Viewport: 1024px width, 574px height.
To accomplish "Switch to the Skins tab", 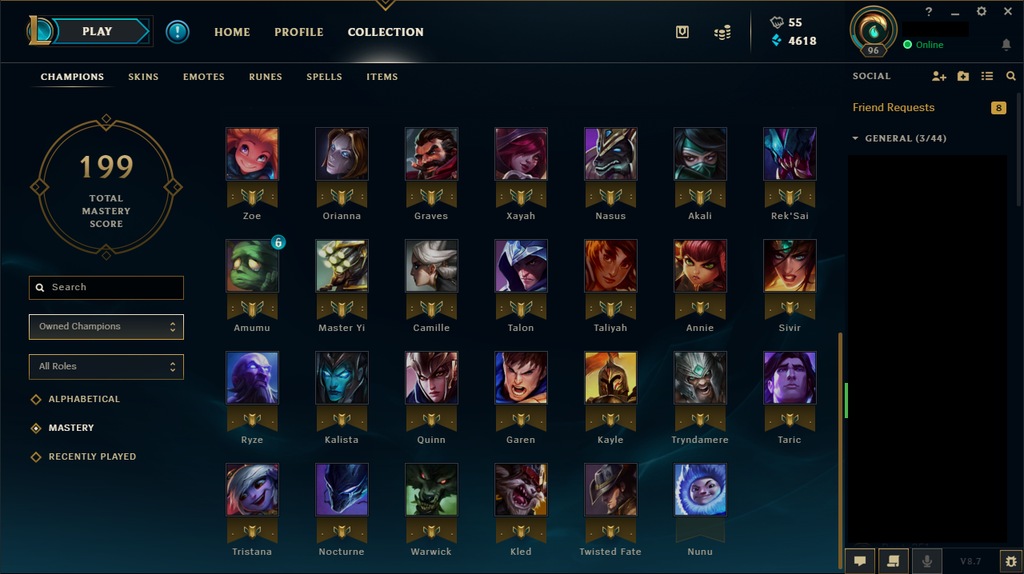I will tap(143, 76).
